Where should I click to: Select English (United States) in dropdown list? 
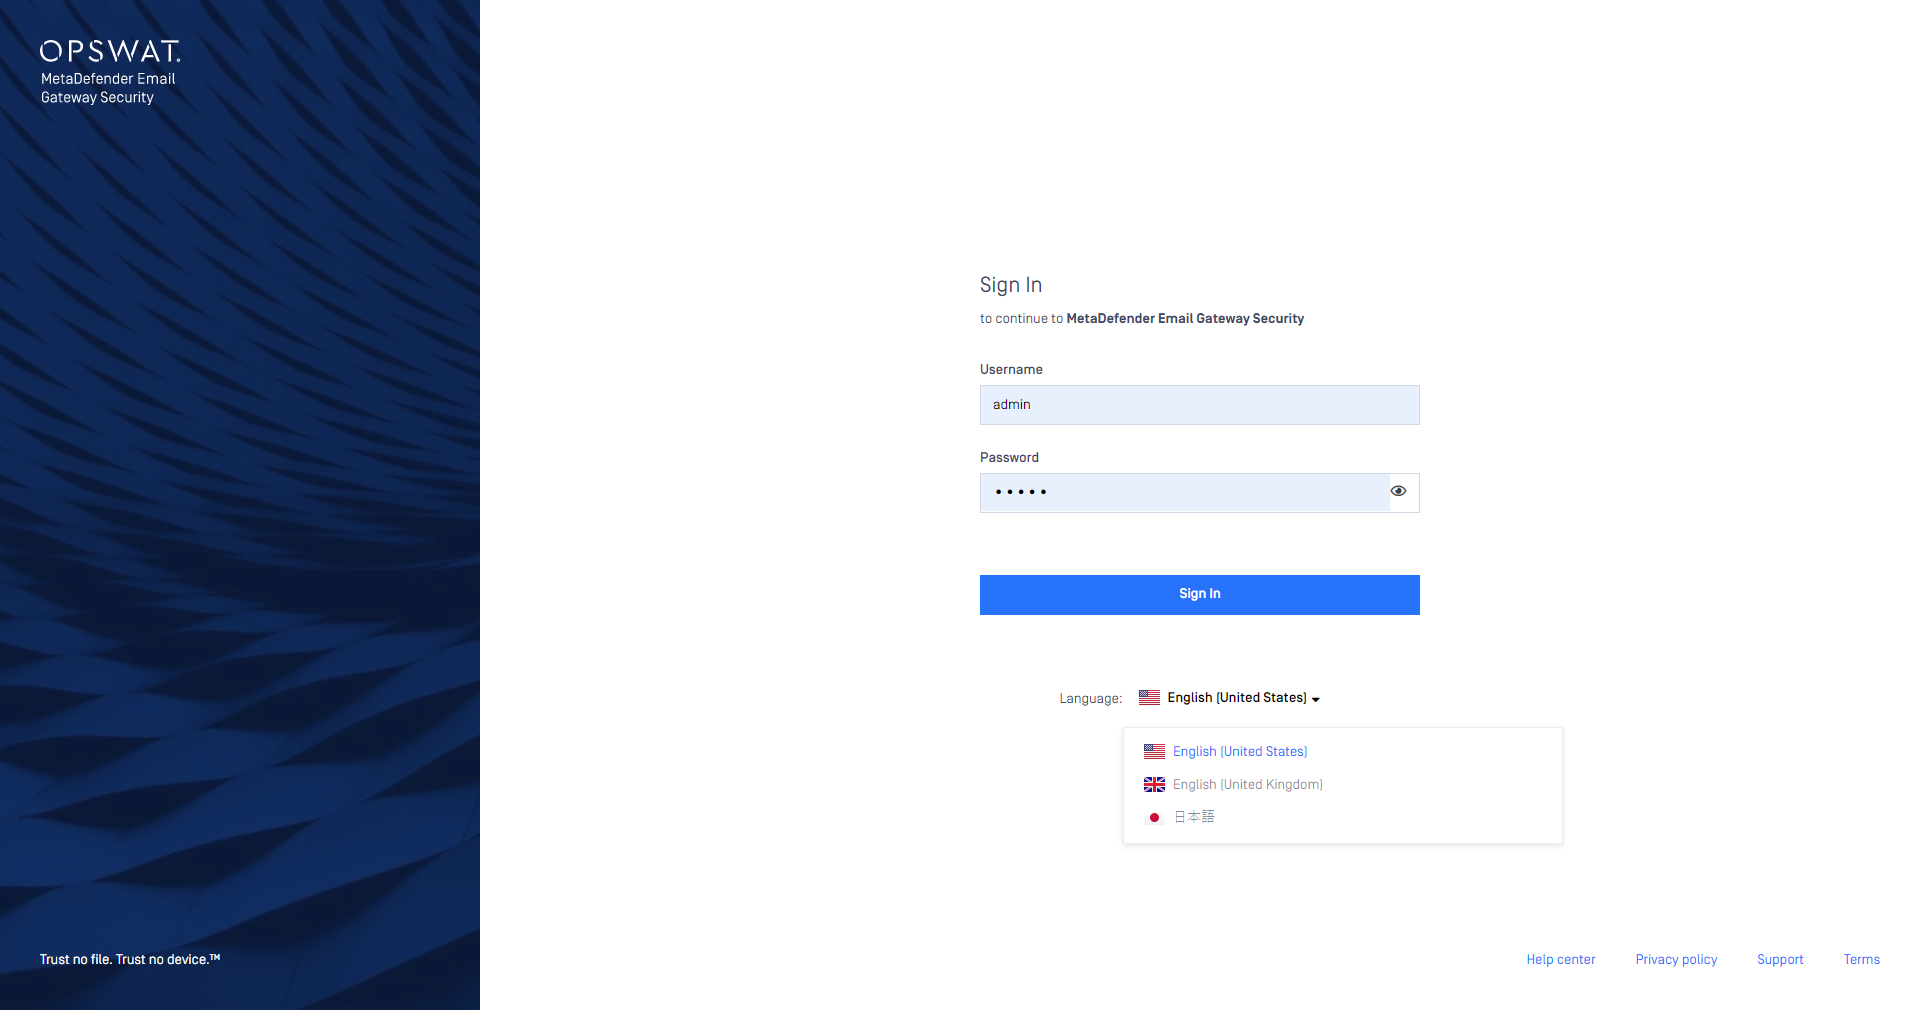pos(1240,752)
